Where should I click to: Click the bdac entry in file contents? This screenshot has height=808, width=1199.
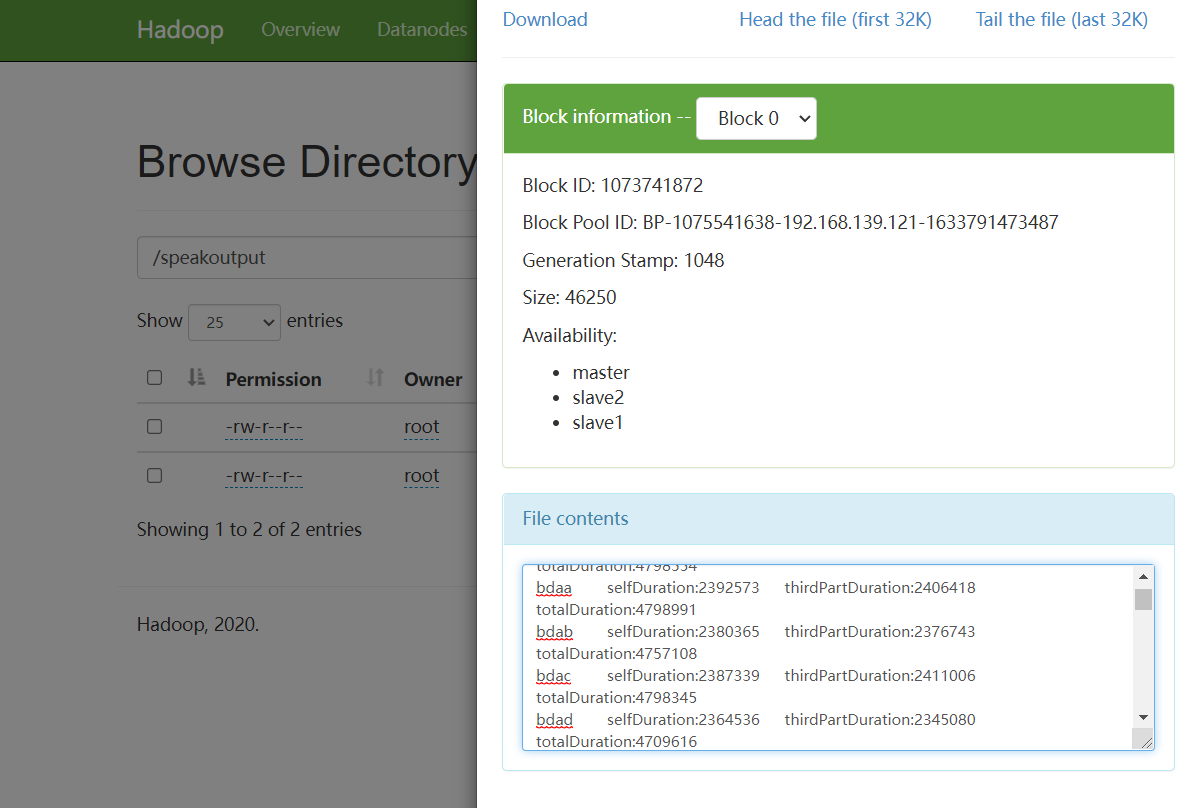point(553,676)
